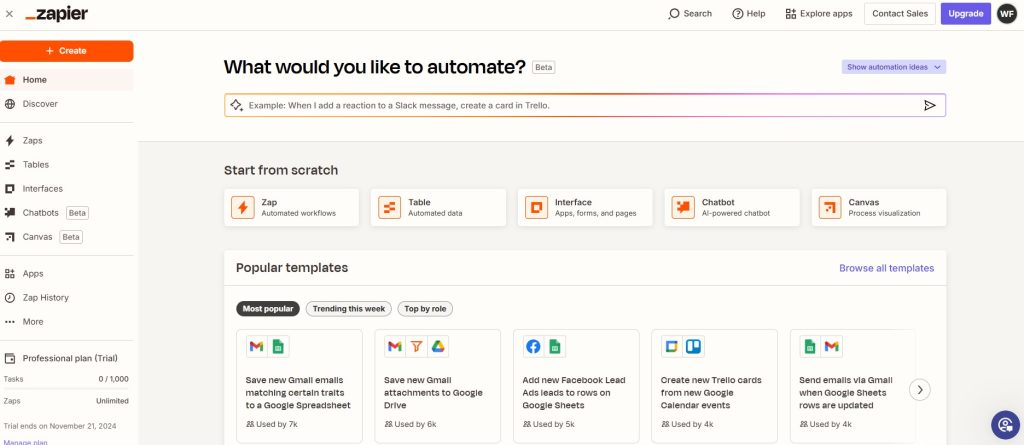Screen dimensions: 1024x445
Task: Click the orange Create button
Action: tap(66, 51)
